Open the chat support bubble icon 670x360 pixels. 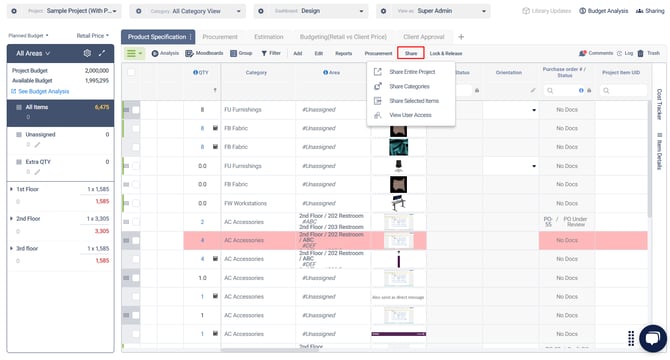point(653,338)
